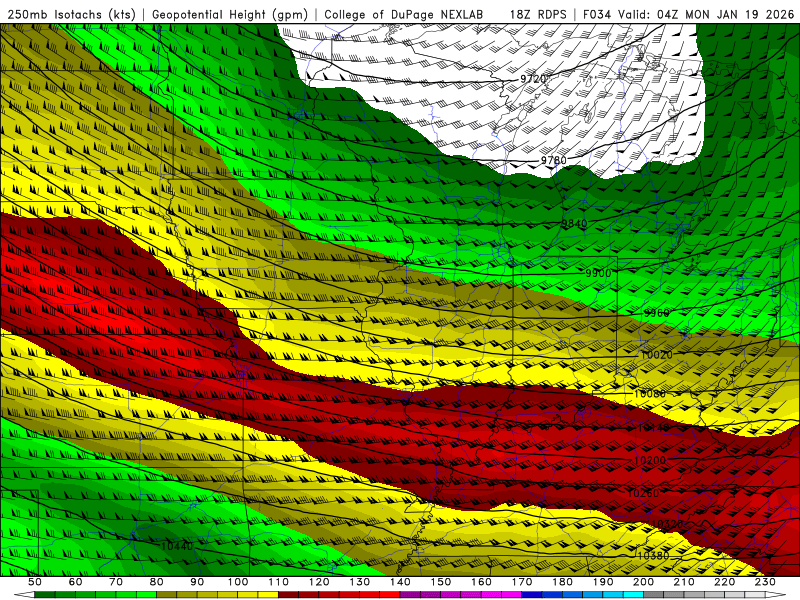Pick the bright red swatch just before 140

pyautogui.click(x=390, y=594)
